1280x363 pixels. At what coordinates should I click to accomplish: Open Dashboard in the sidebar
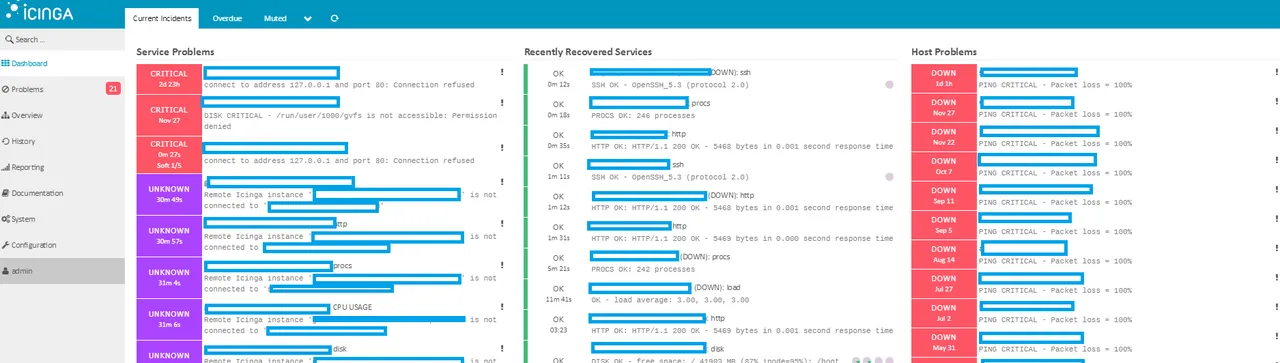point(62,63)
